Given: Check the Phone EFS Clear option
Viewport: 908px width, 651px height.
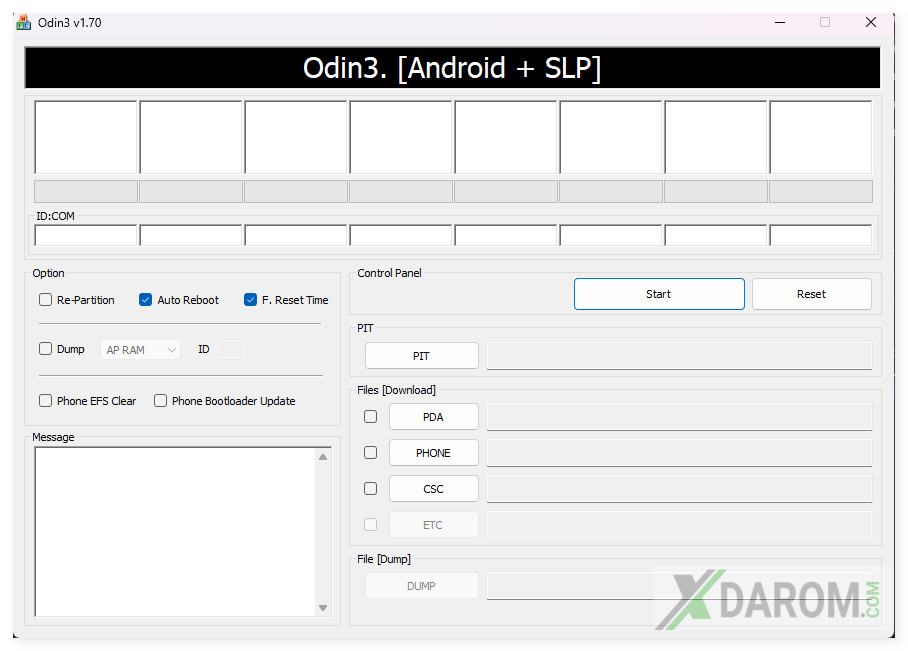Looking at the screenshot, I should (45, 401).
